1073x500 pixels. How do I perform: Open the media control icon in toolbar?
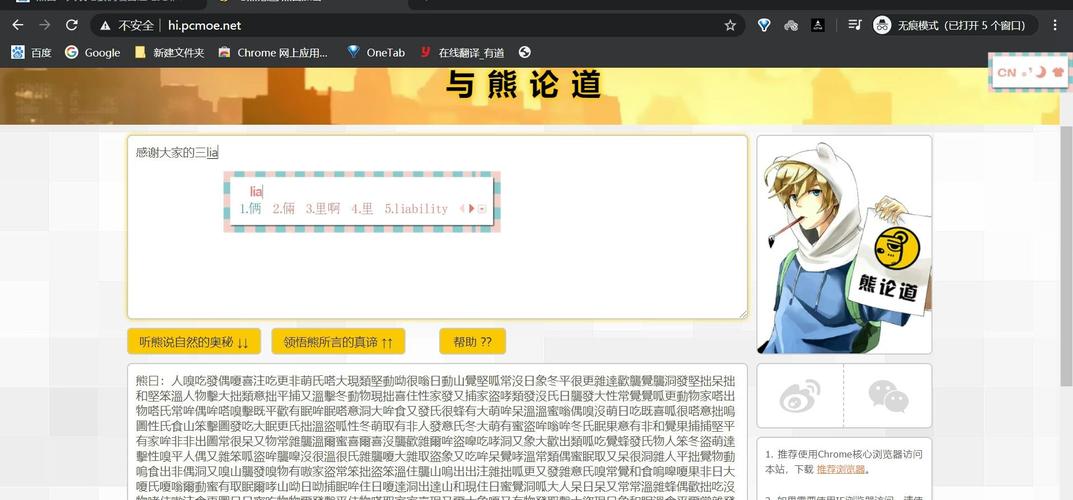pos(855,25)
